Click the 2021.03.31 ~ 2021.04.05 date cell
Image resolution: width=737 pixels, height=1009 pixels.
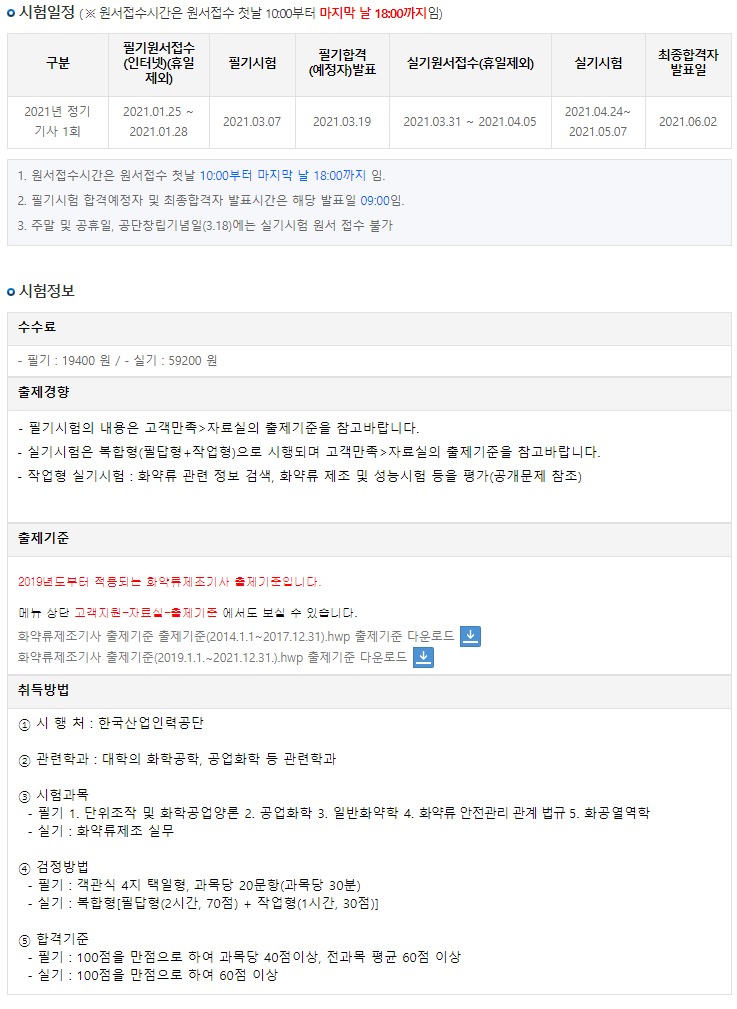pos(470,122)
